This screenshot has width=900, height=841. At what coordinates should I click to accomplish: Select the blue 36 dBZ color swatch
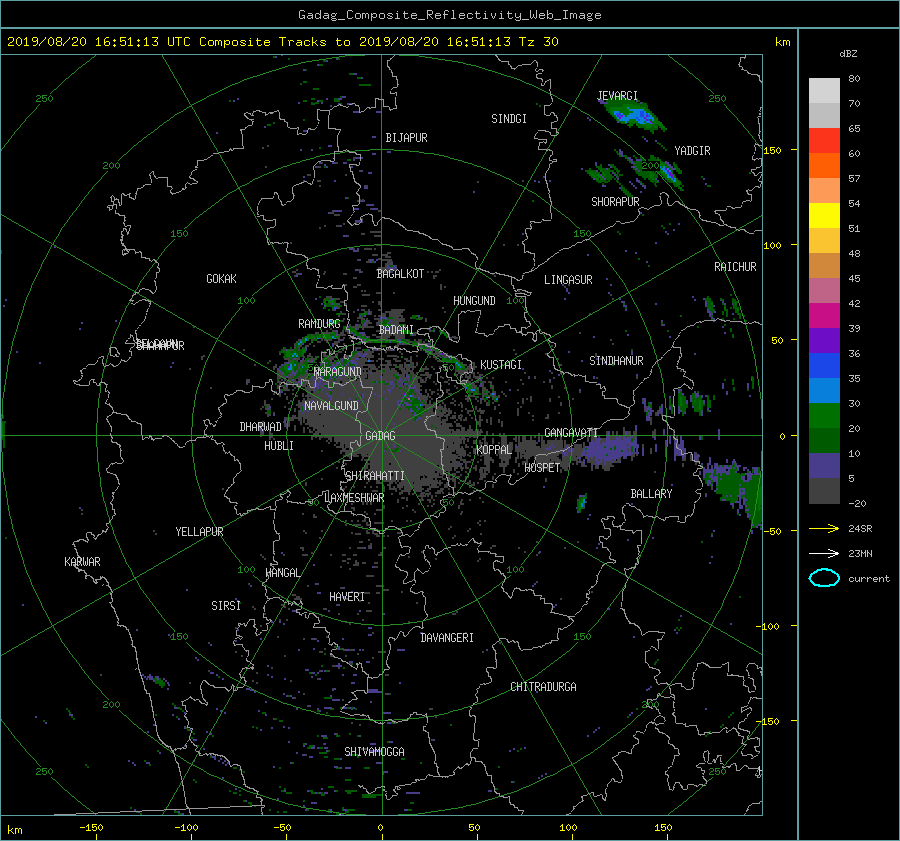click(824, 365)
